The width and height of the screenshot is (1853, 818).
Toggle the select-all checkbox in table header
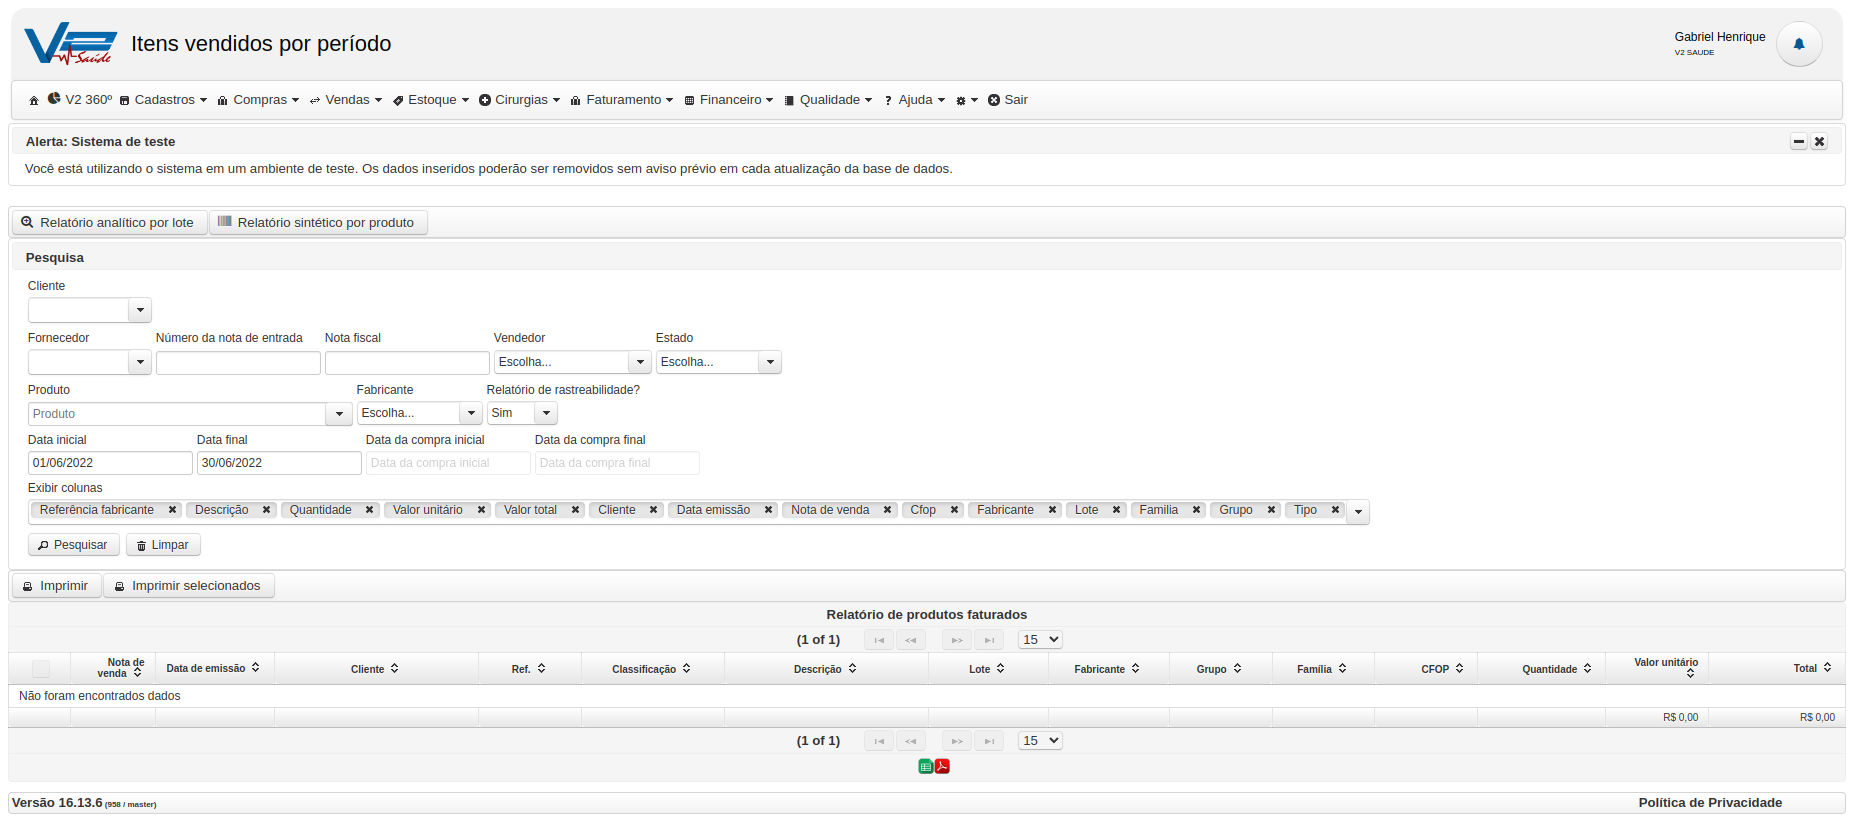40,669
